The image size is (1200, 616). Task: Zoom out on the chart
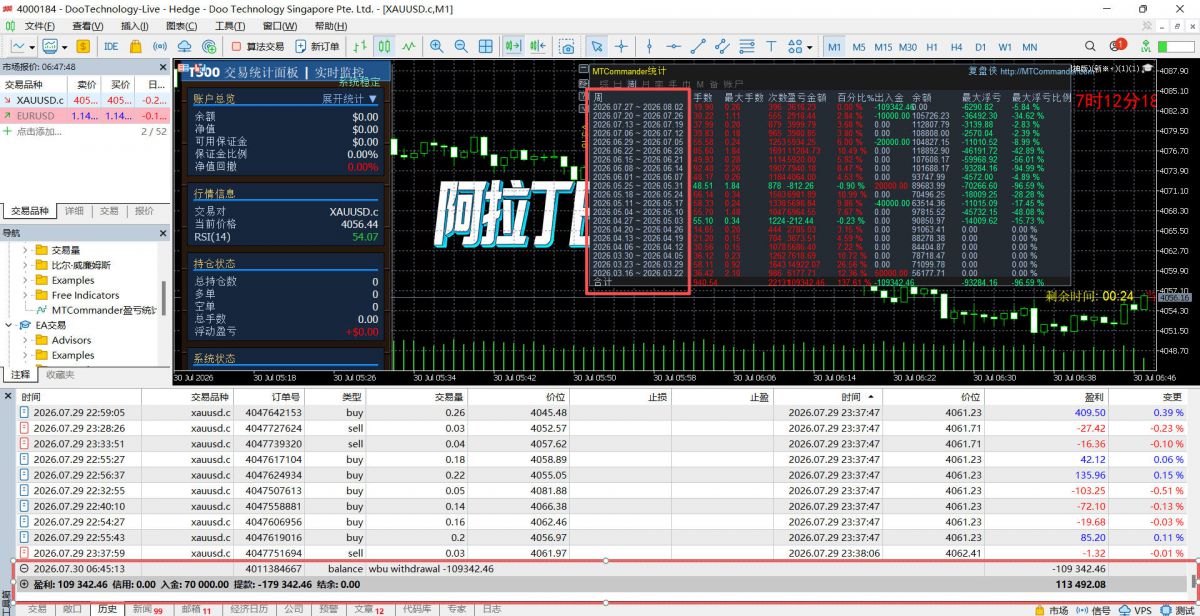461,46
